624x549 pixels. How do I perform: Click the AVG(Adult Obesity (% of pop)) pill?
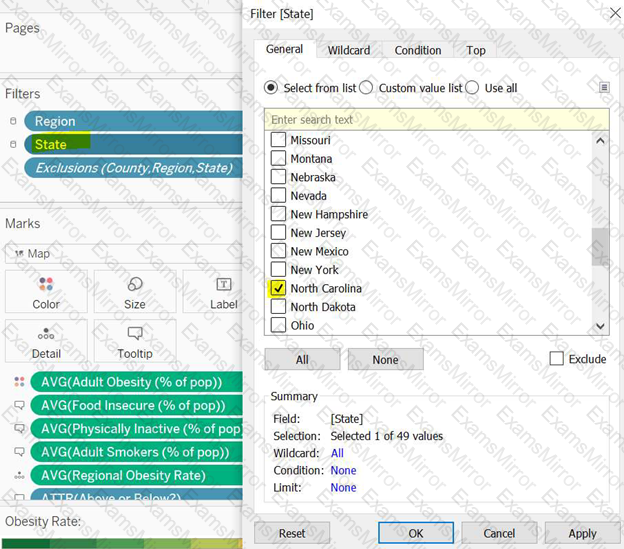click(x=136, y=382)
